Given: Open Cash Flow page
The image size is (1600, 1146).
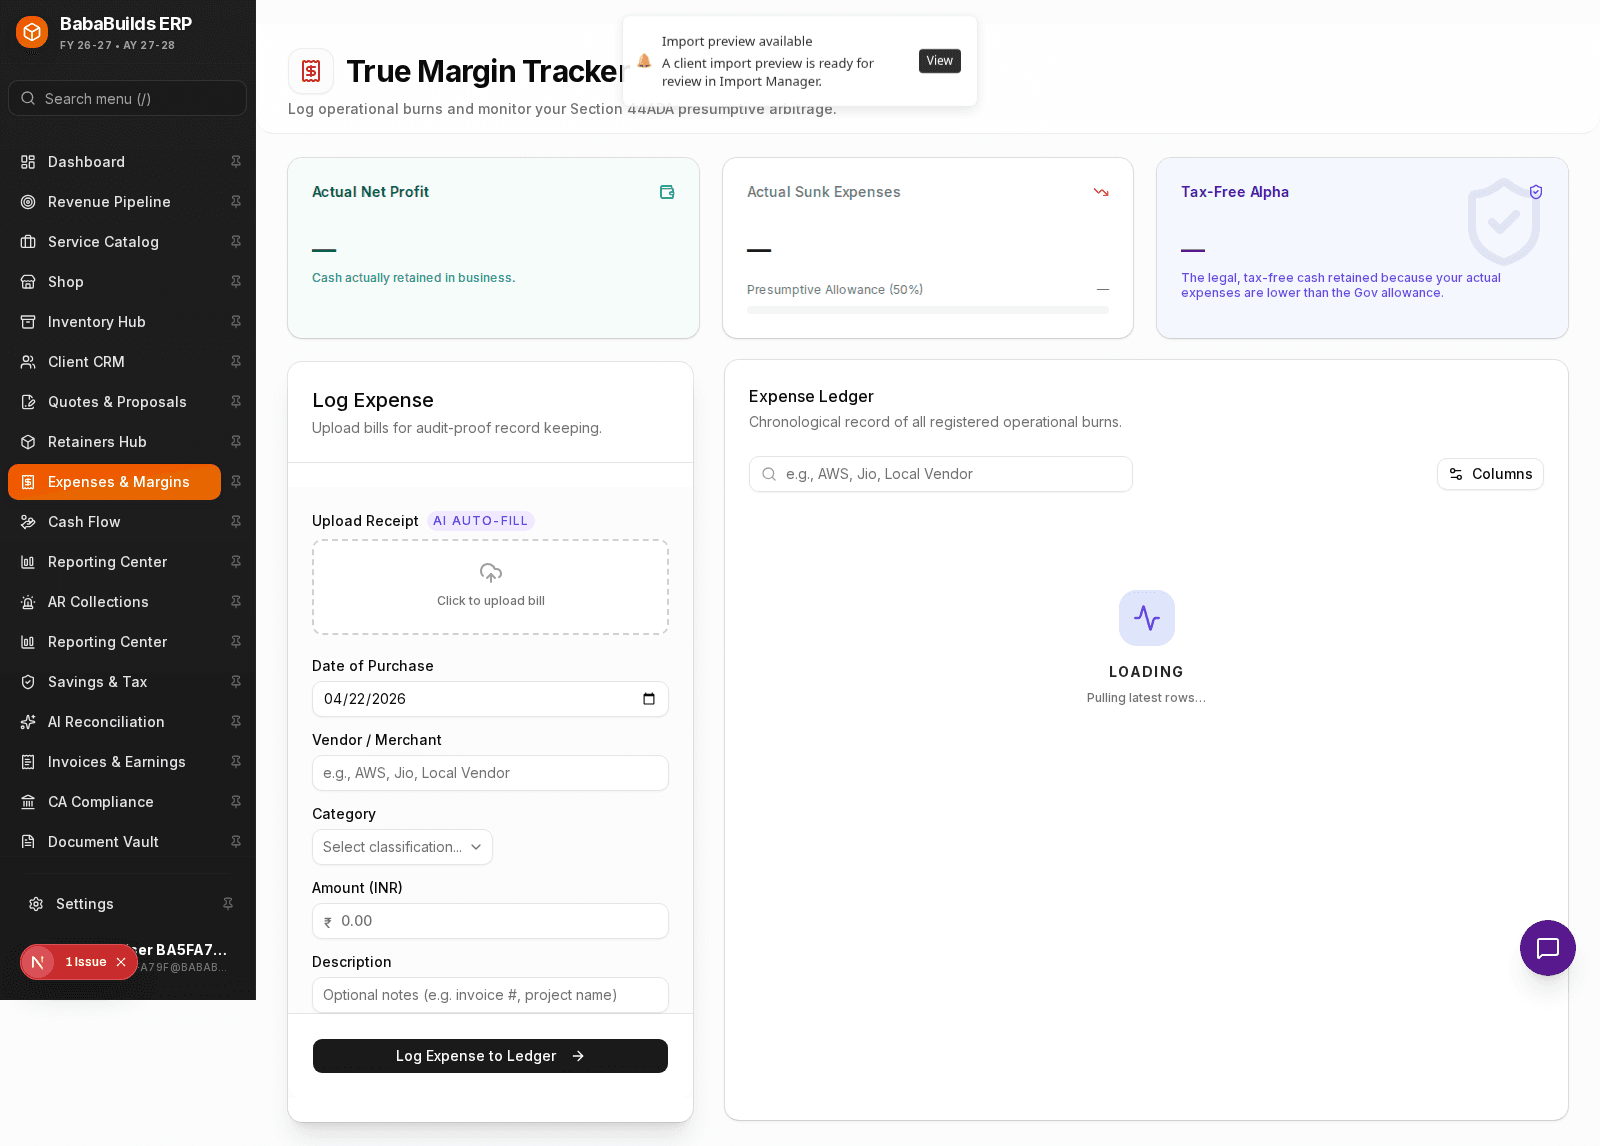Looking at the screenshot, I should 114,522.
